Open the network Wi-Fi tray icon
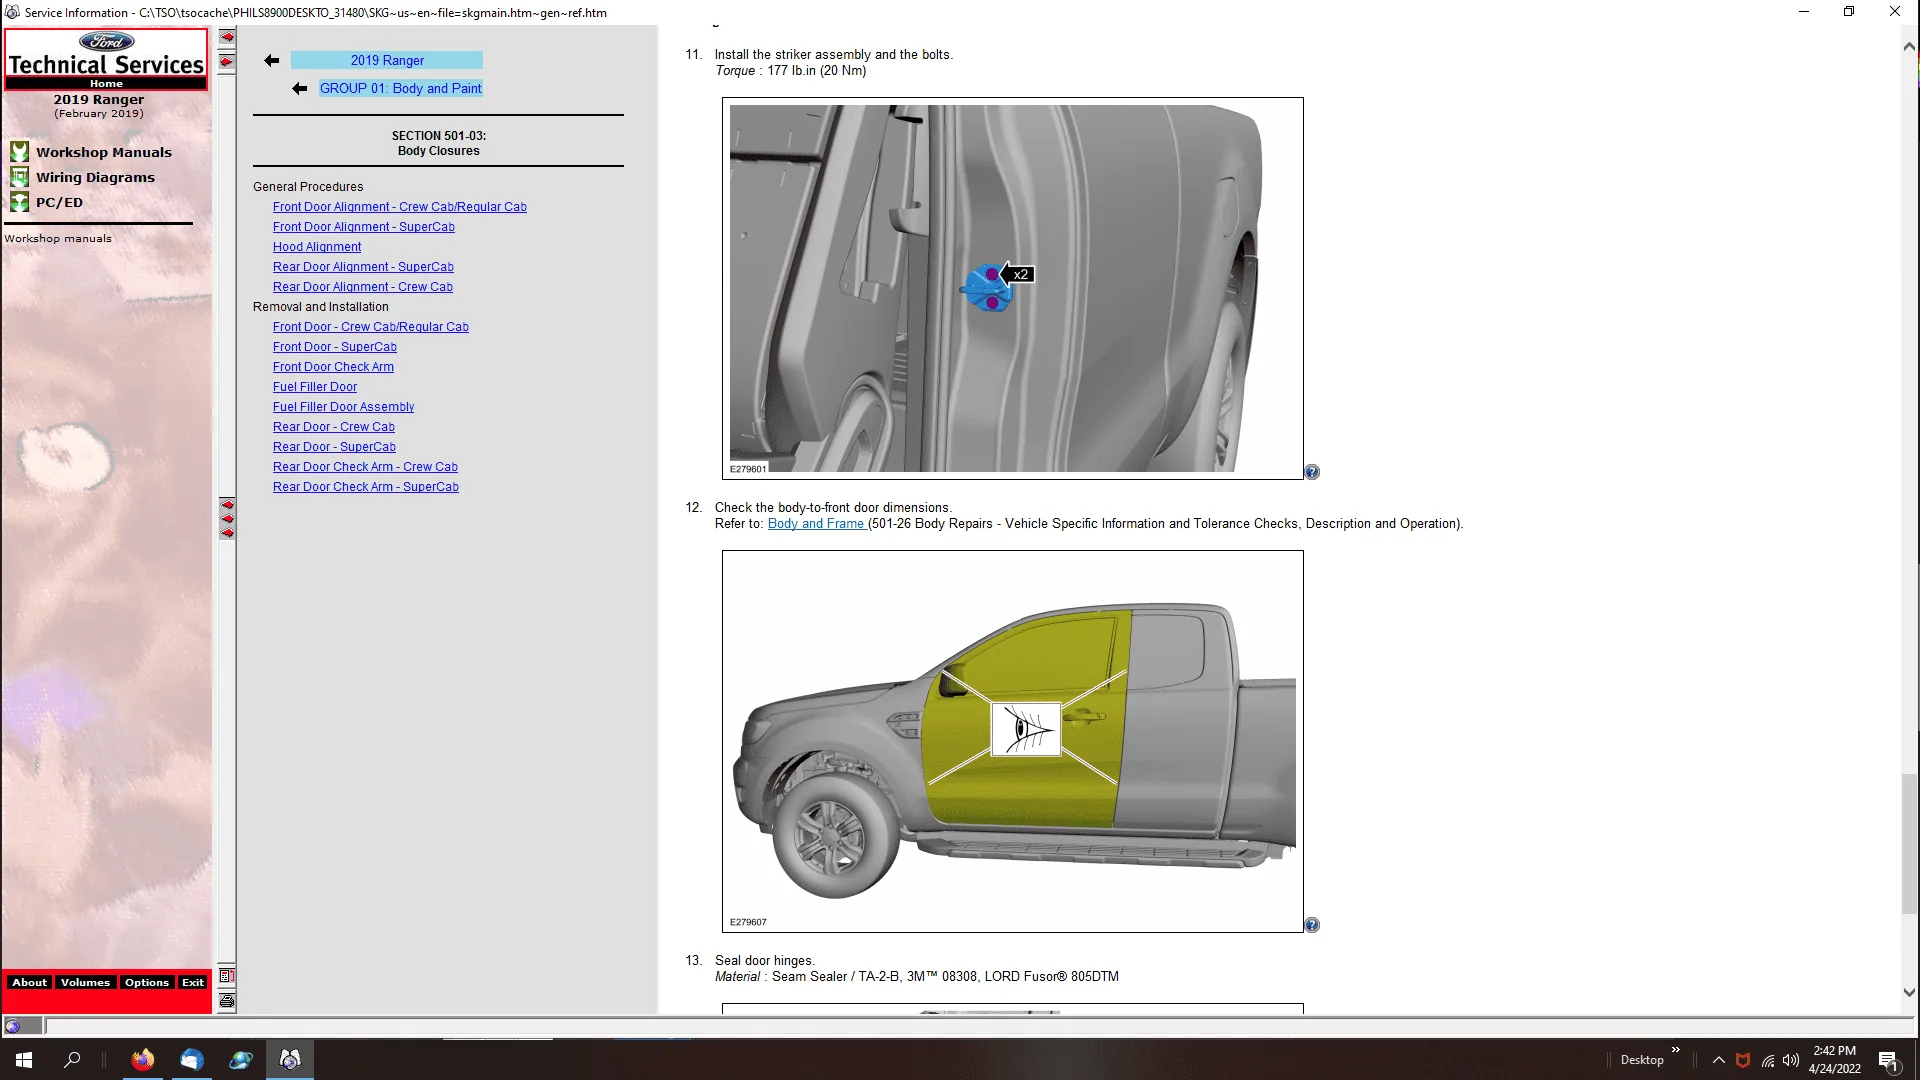This screenshot has height=1080, width=1920. pyautogui.click(x=1768, y=1060)
